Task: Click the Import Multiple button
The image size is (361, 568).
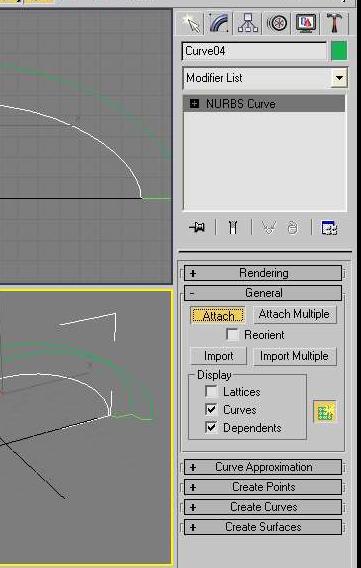Action: pos(294,356)
